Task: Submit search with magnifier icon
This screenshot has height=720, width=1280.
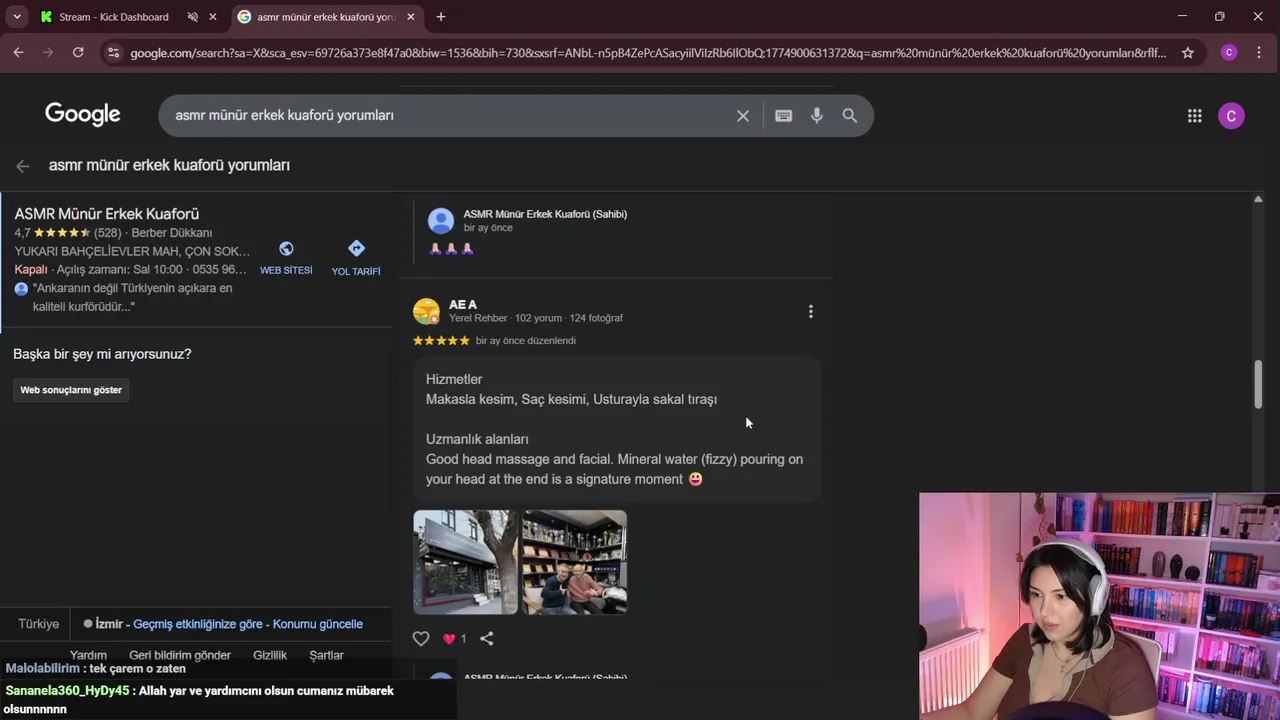Action: tap(850, 116)
